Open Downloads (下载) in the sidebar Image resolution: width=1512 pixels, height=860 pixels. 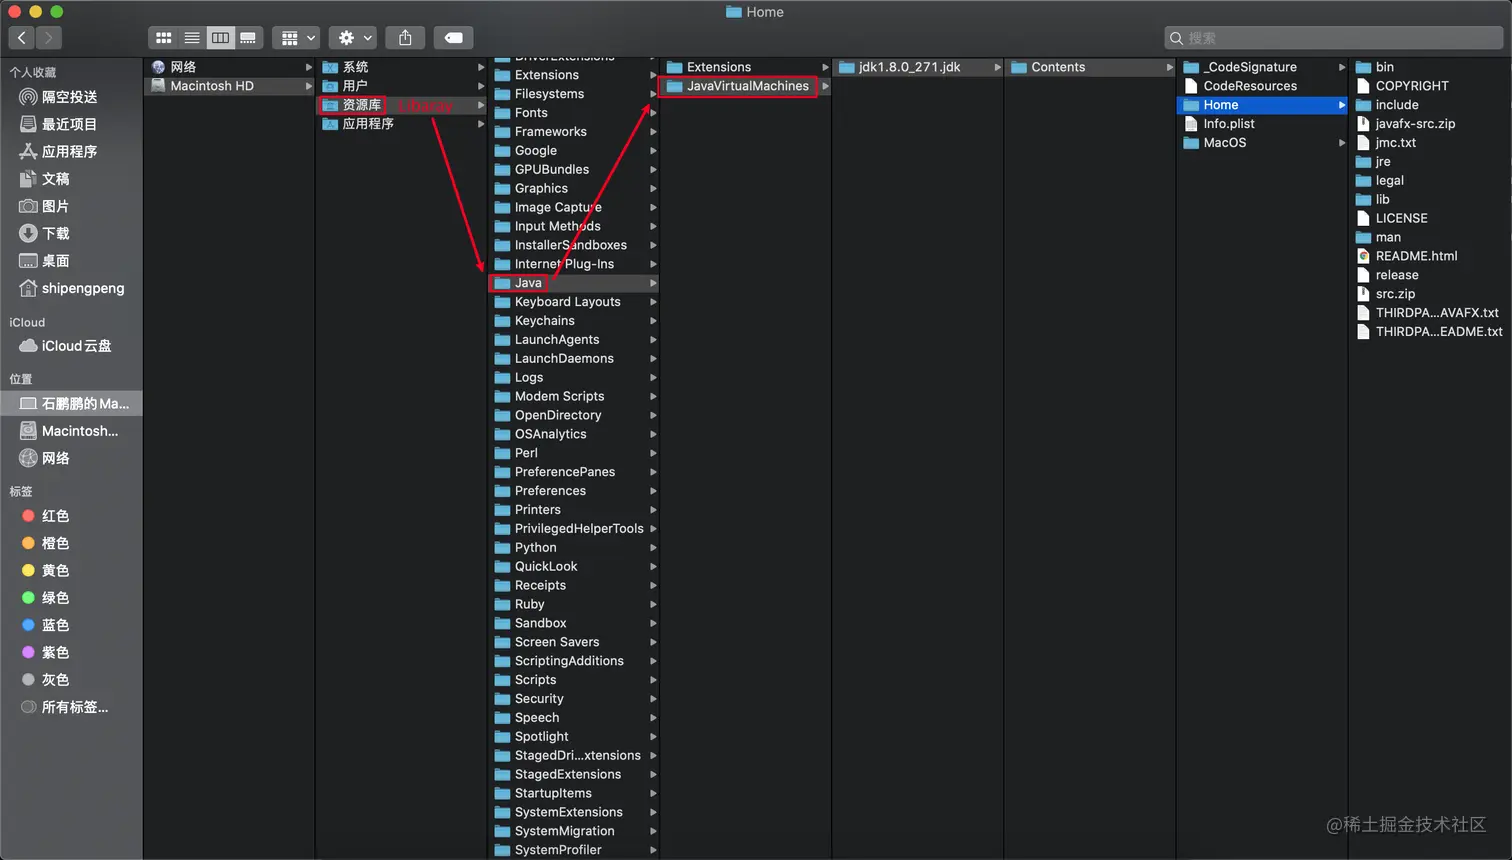71,233
